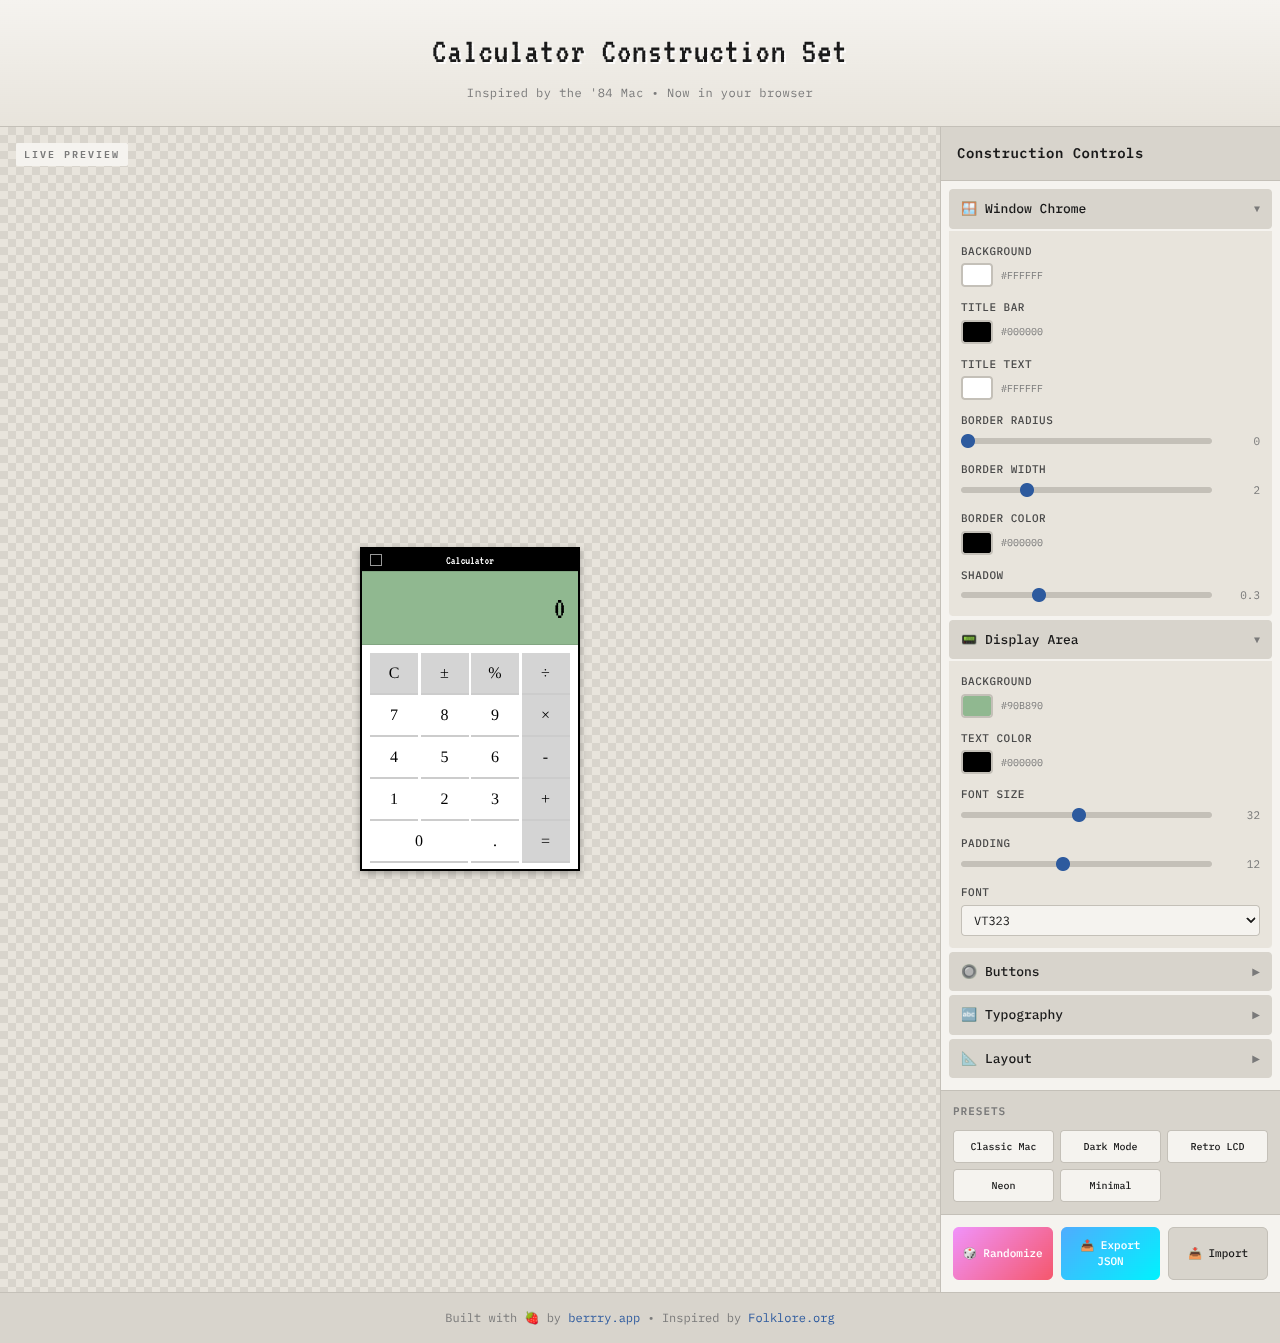Click the strawberry icon in the footer
Viewport: 1280px width, 1343px height.
531,1318
